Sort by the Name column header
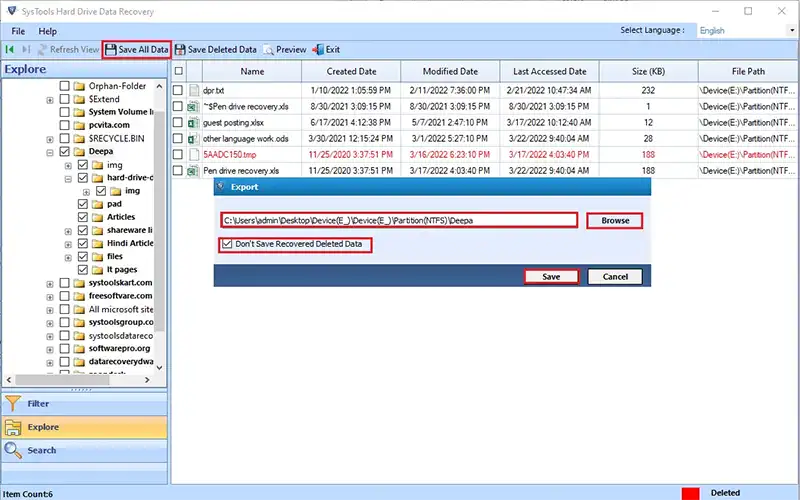 coord(252,71)
